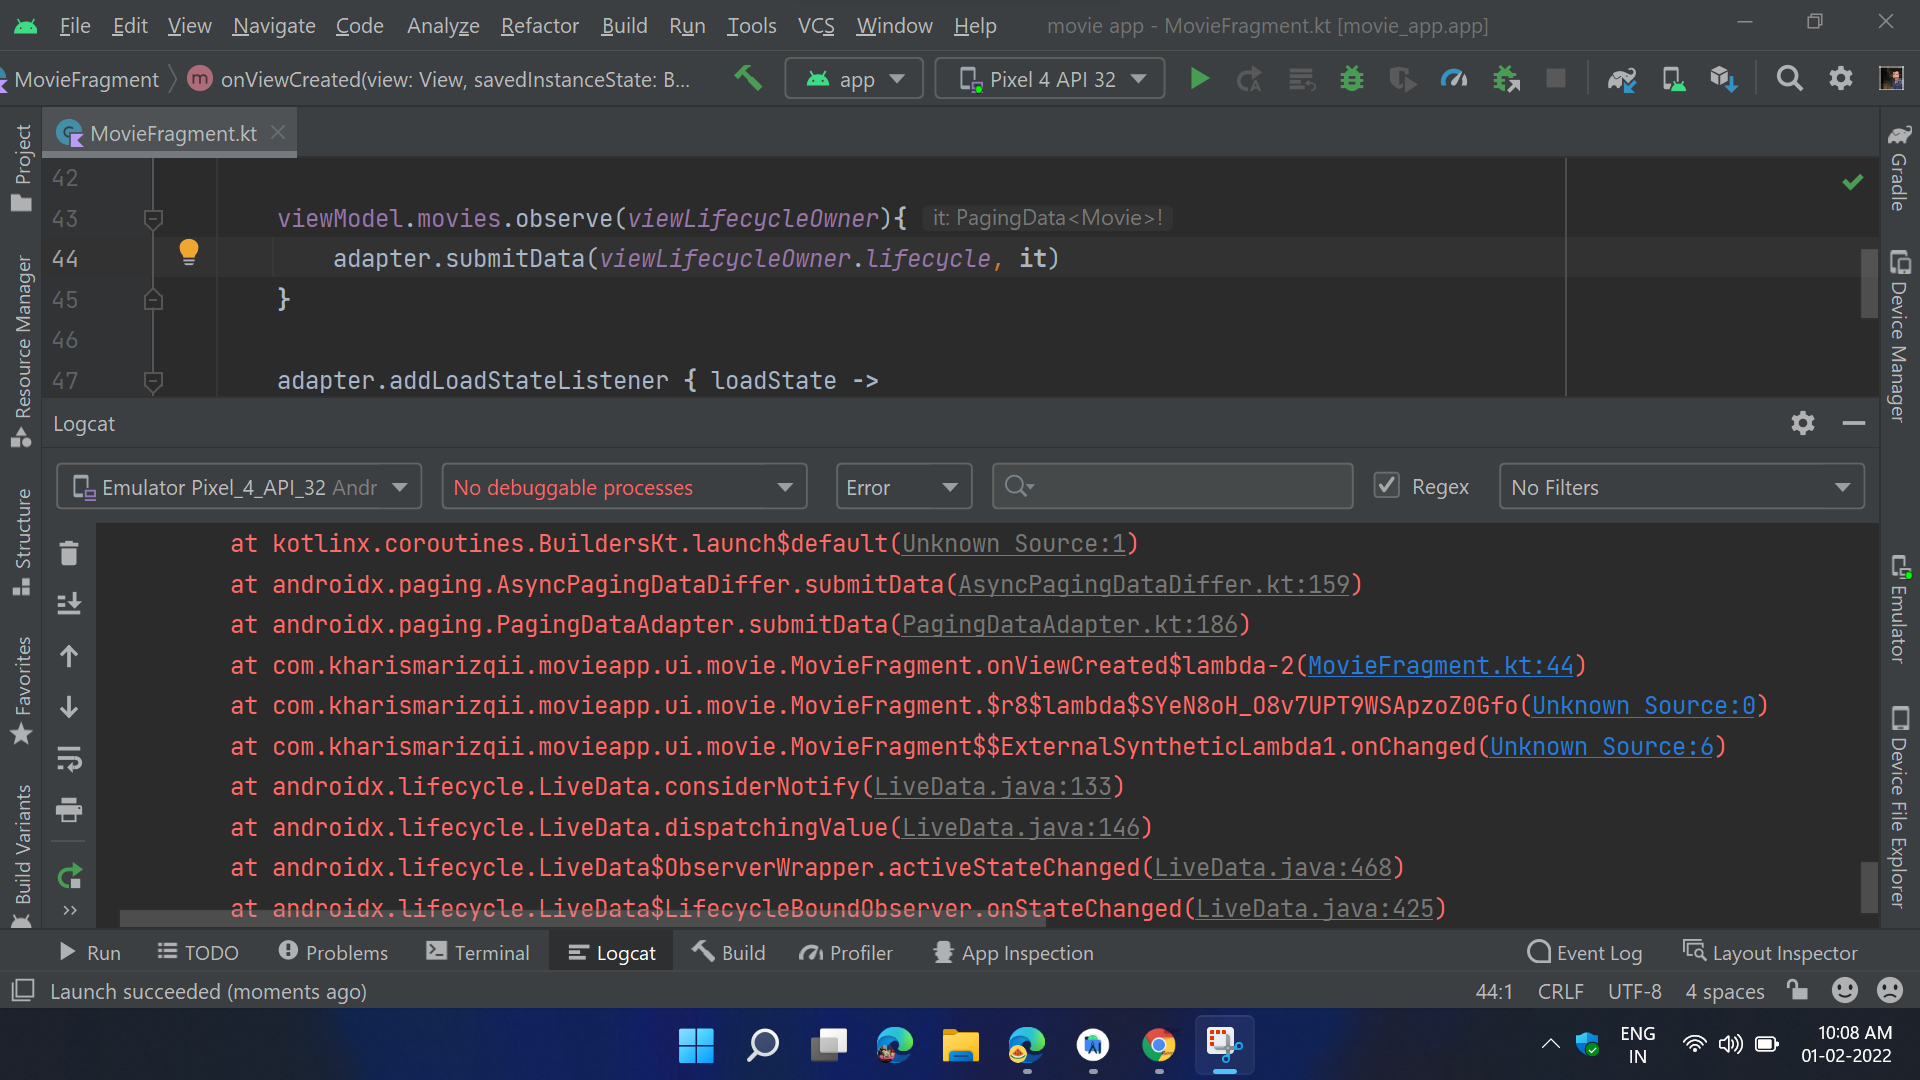
Task: Click the Debug app bug icon
Action: coord(1351,78)
